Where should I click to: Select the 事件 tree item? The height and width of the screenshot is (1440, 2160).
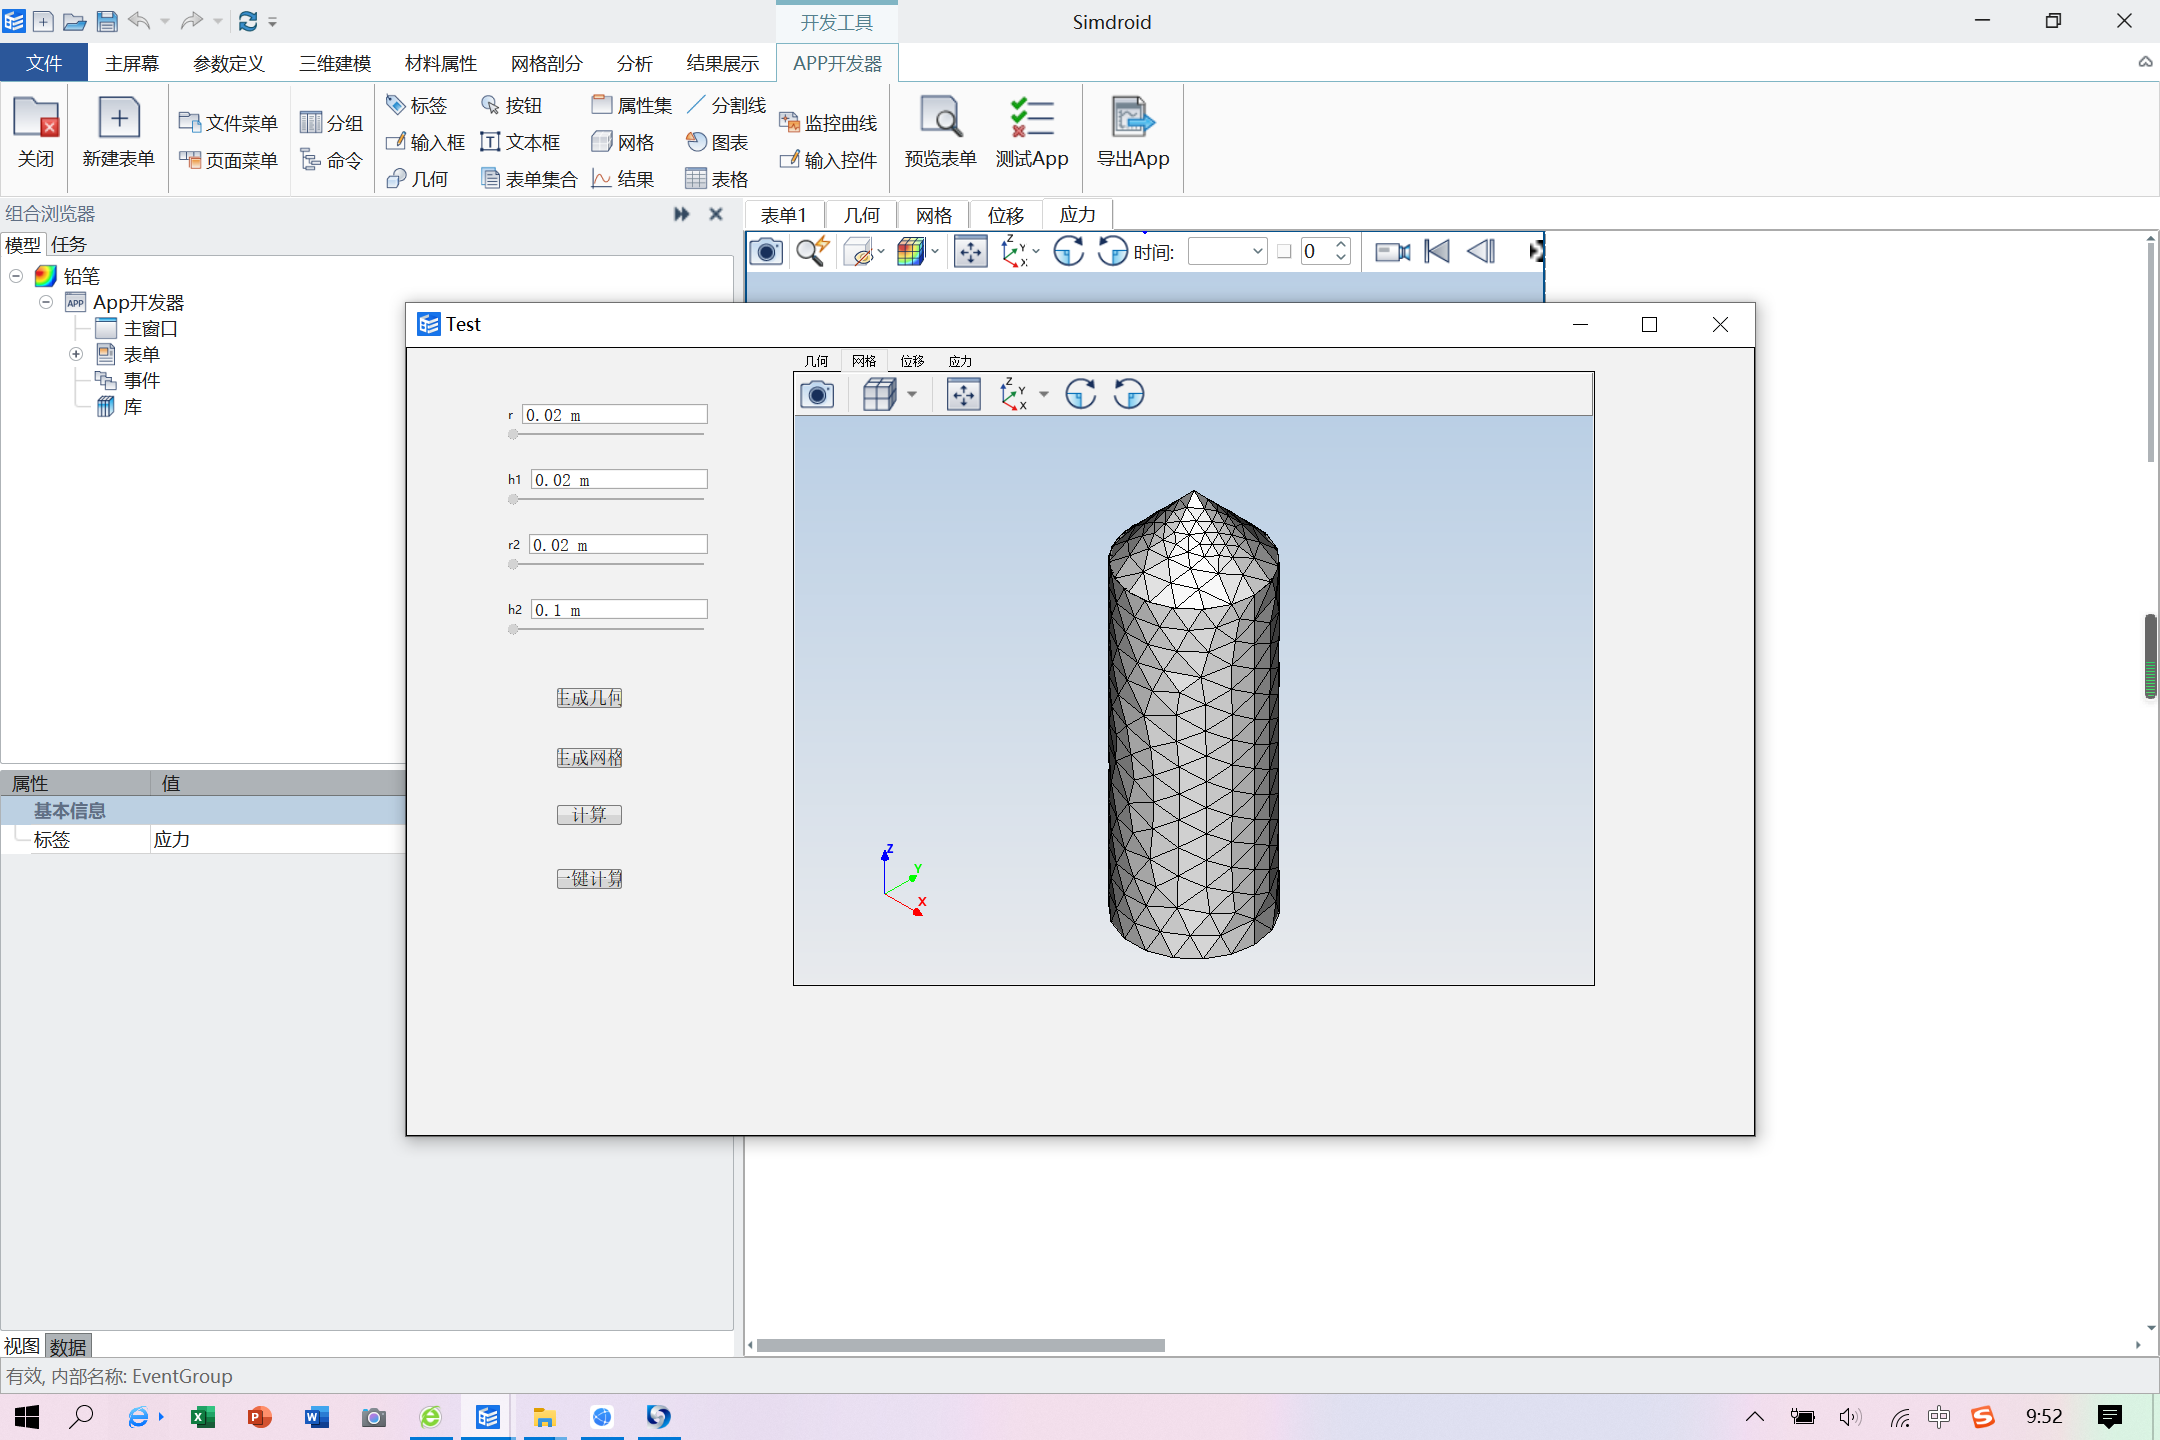click(x=128, y=380)
